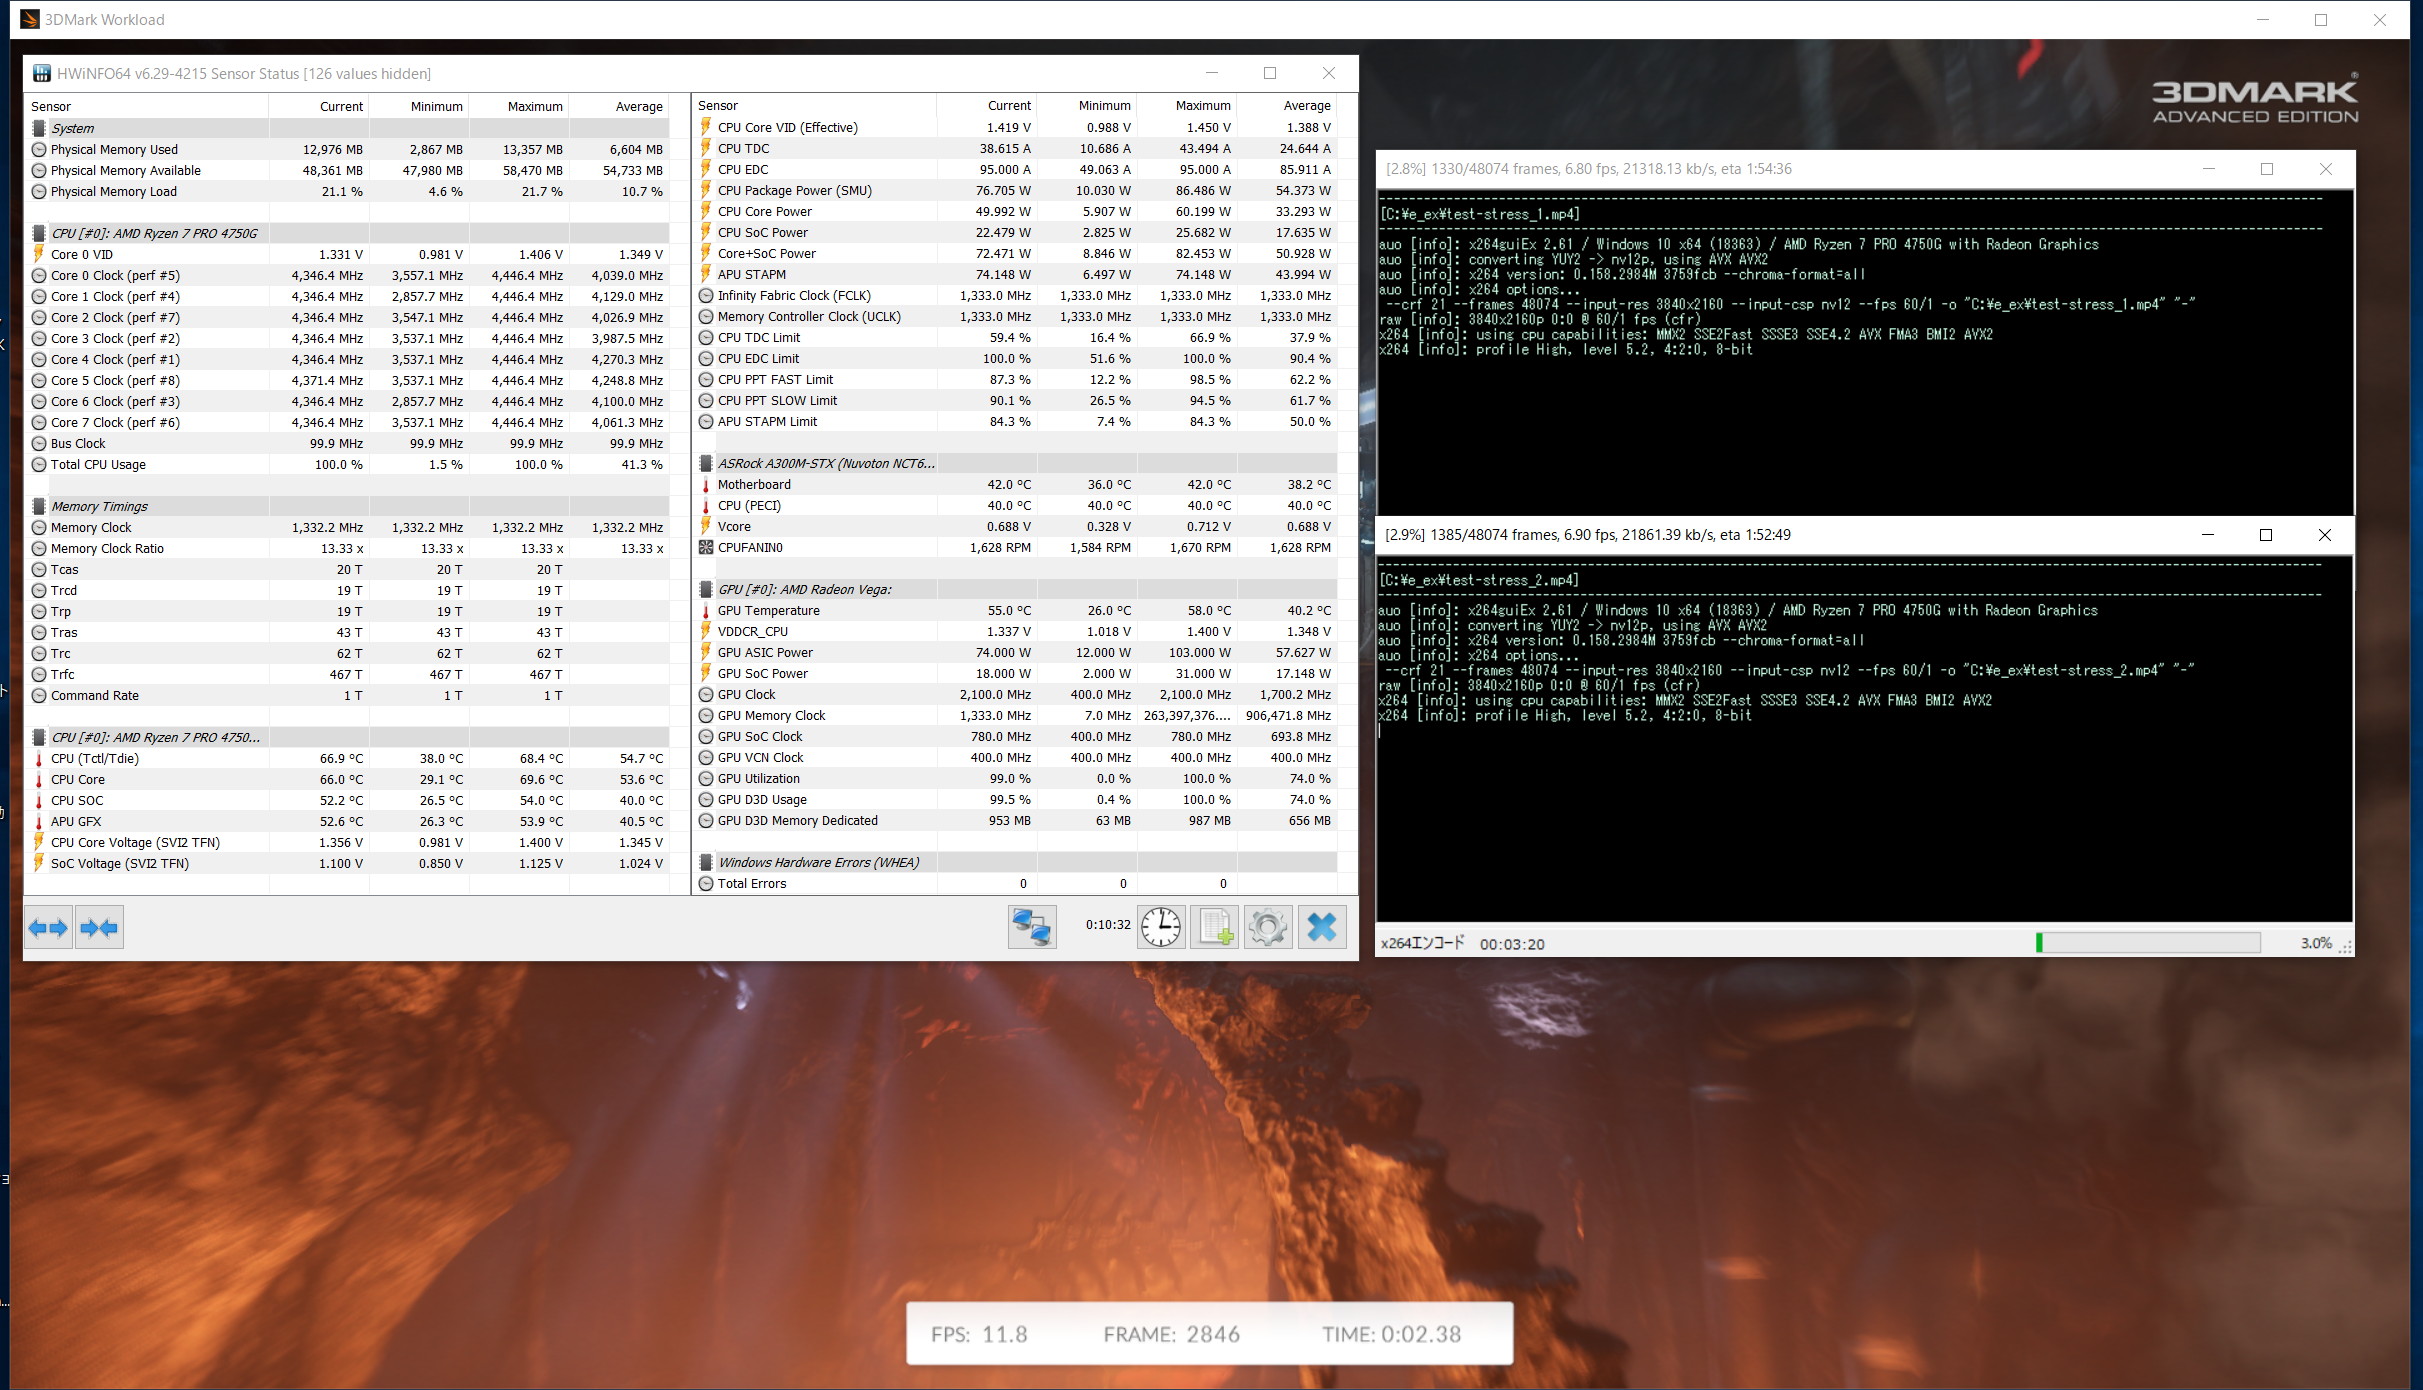Click the 3DMark FPS 11.8 readout
Viewport: 2423px width, 1390px height.
click(979, 1334)
